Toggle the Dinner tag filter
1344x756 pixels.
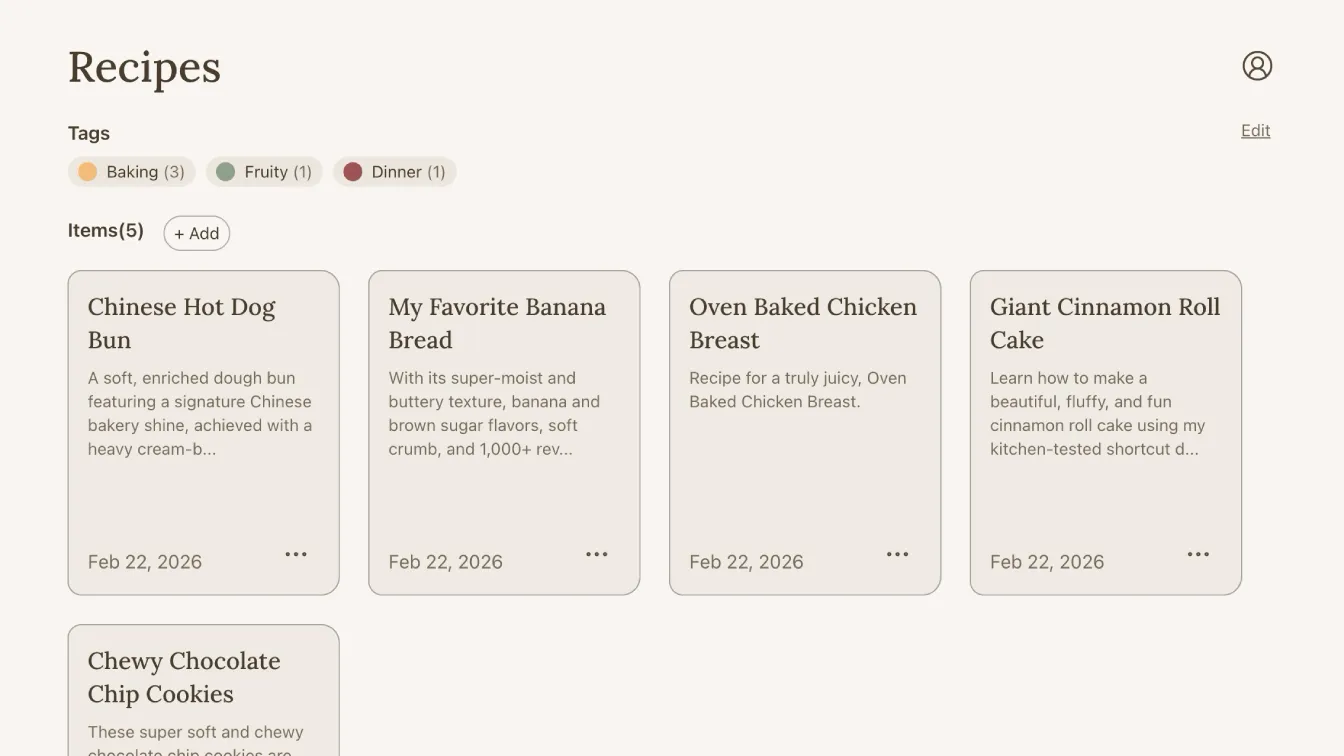coord(394,171)
